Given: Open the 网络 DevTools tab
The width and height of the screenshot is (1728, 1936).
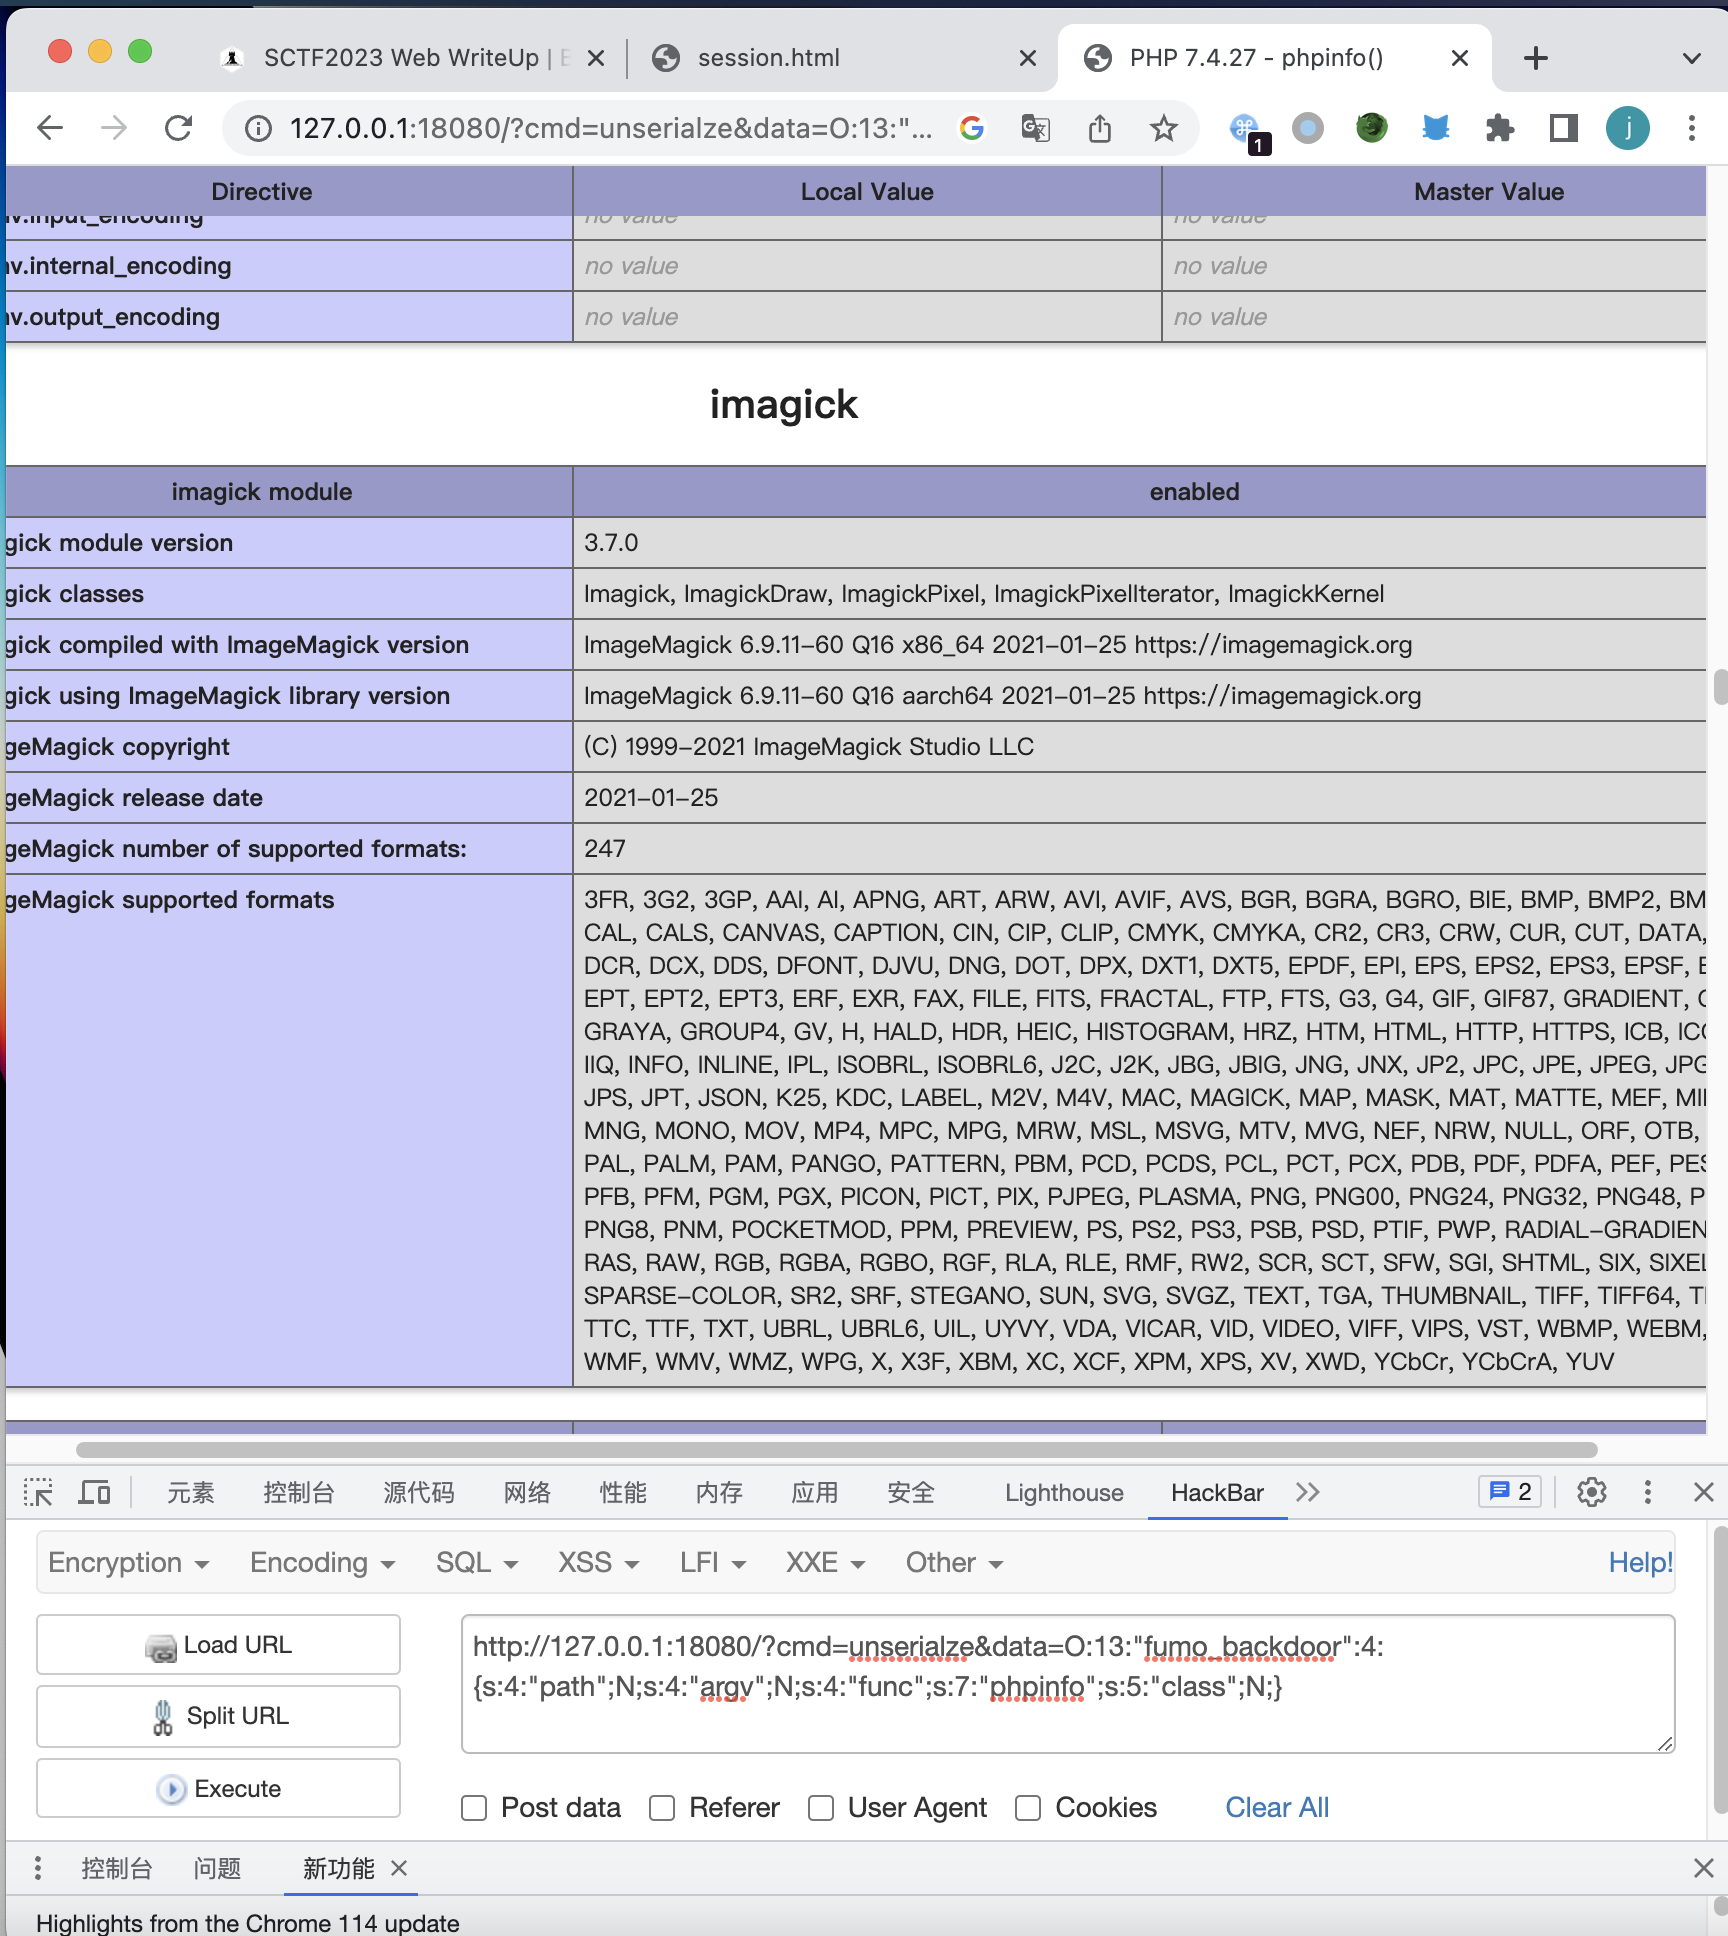Looking at the screenshot, I should [527, 1493].
